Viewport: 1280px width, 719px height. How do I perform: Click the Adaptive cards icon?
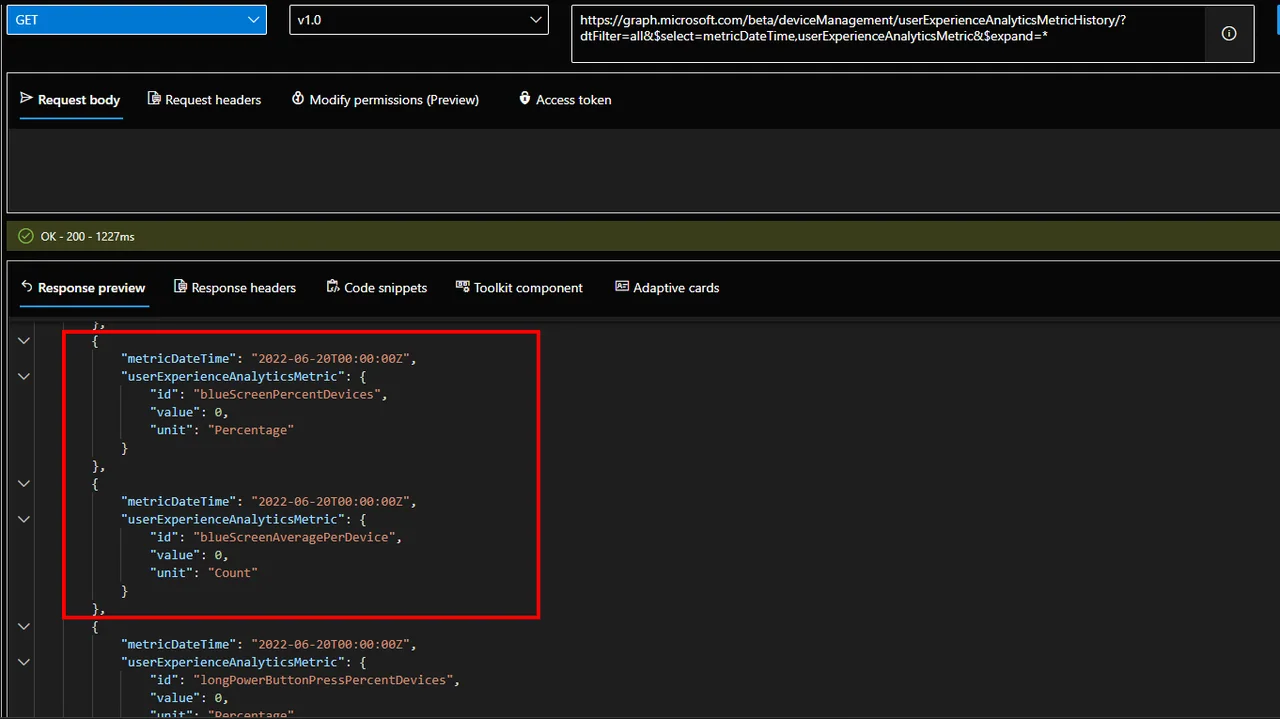[x=622, y=287]
